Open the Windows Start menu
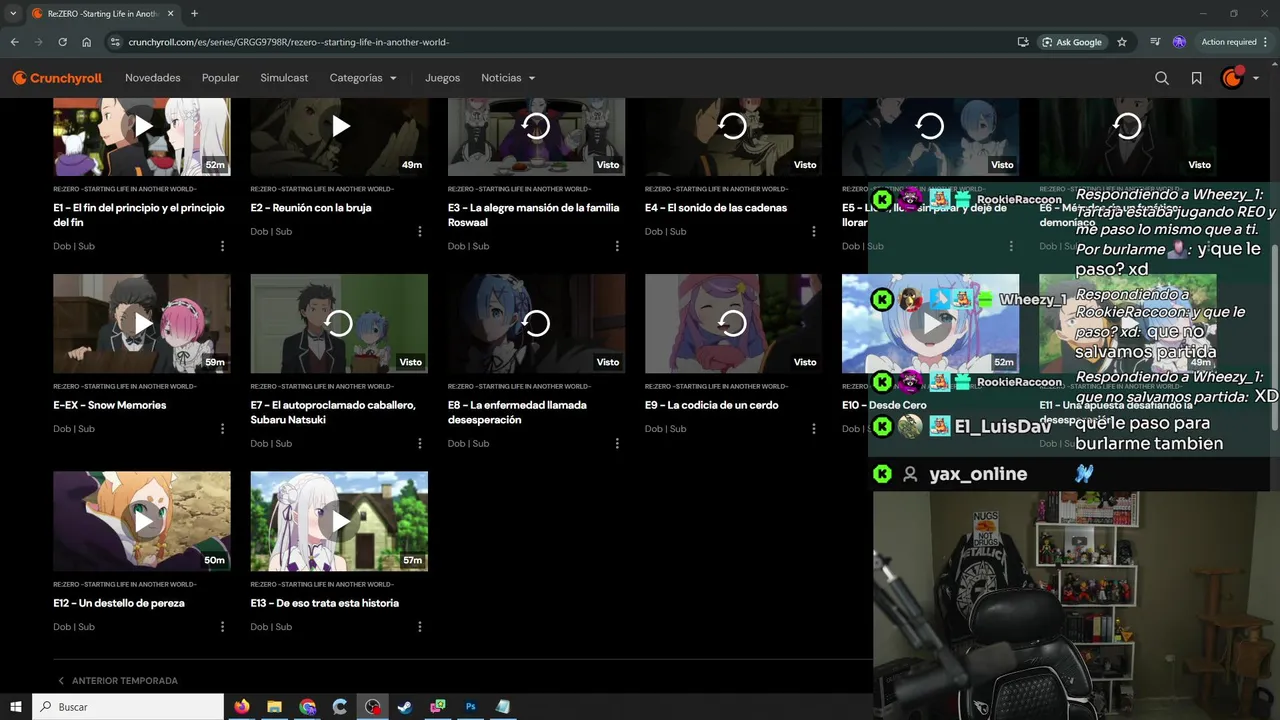The image size is (1280, 720). (x=15, y=707)
